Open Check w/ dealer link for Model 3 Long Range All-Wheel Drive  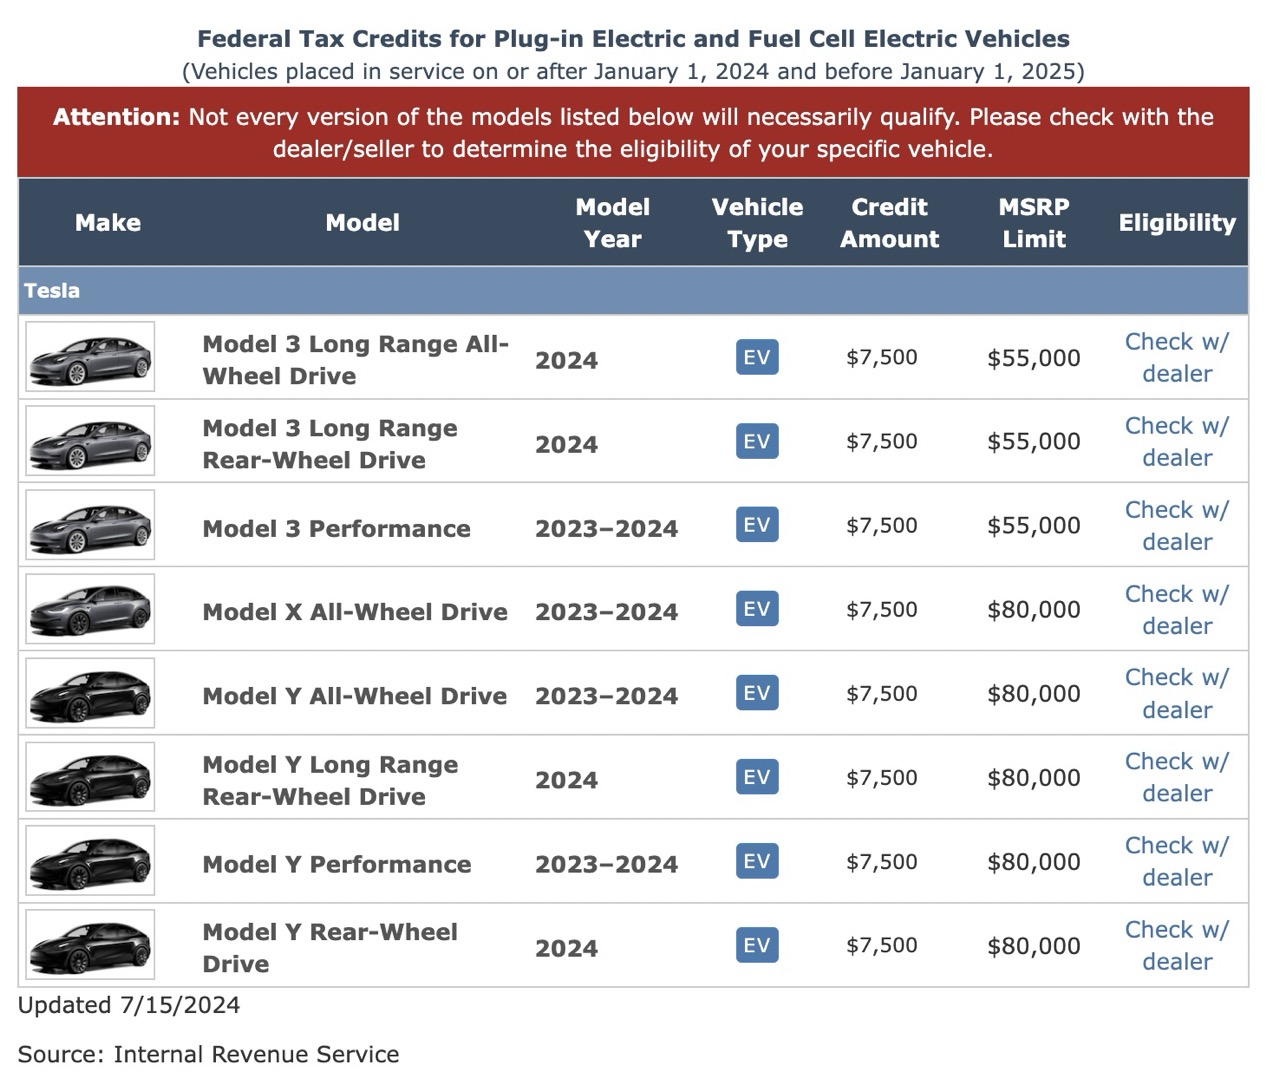click(x=1177, y=357)
